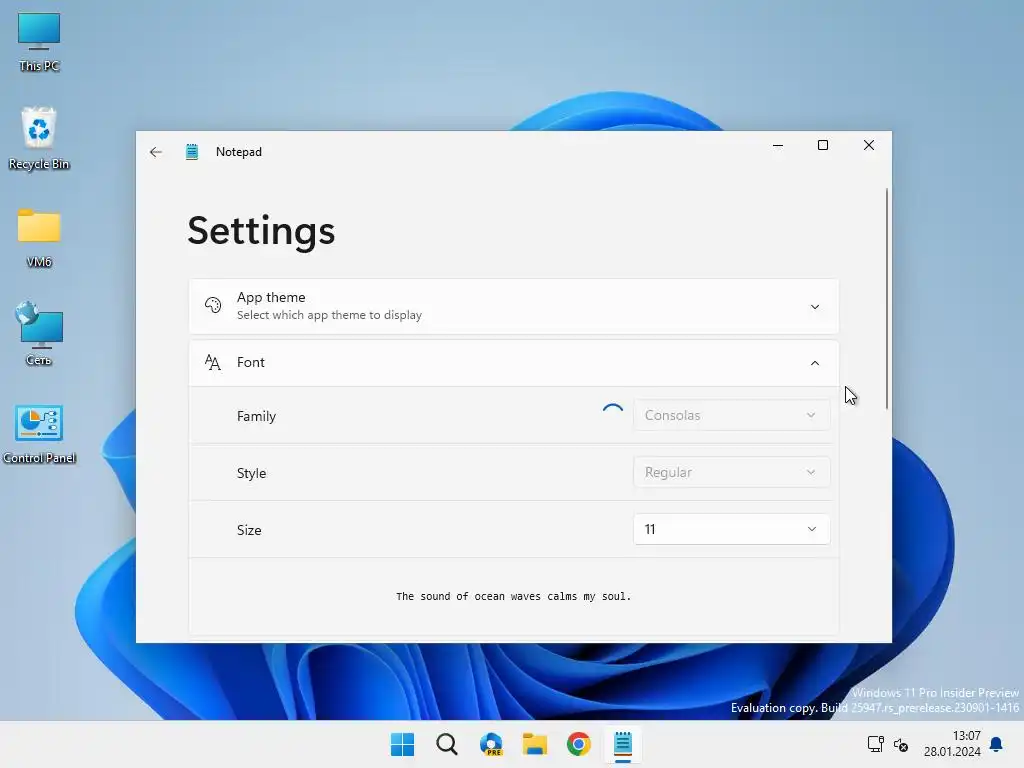Open taskbar Search
Image resolution: width=1024 pixels, height=768 pixels.
(447, 744)
